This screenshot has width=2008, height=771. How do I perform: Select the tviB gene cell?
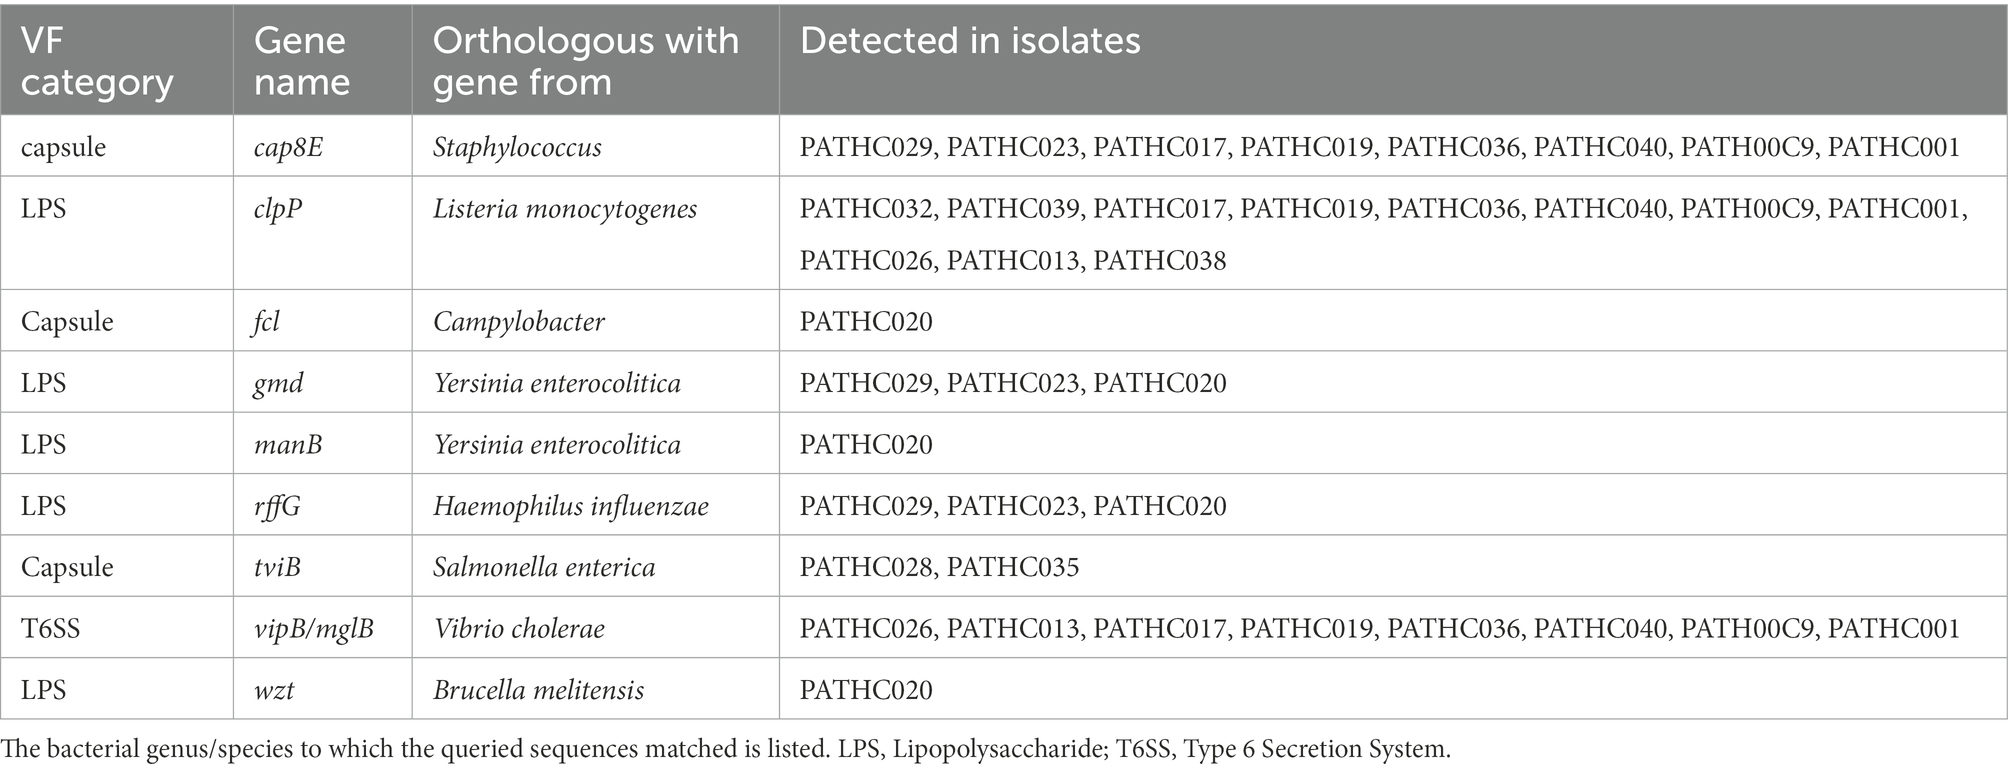point(277,568)
